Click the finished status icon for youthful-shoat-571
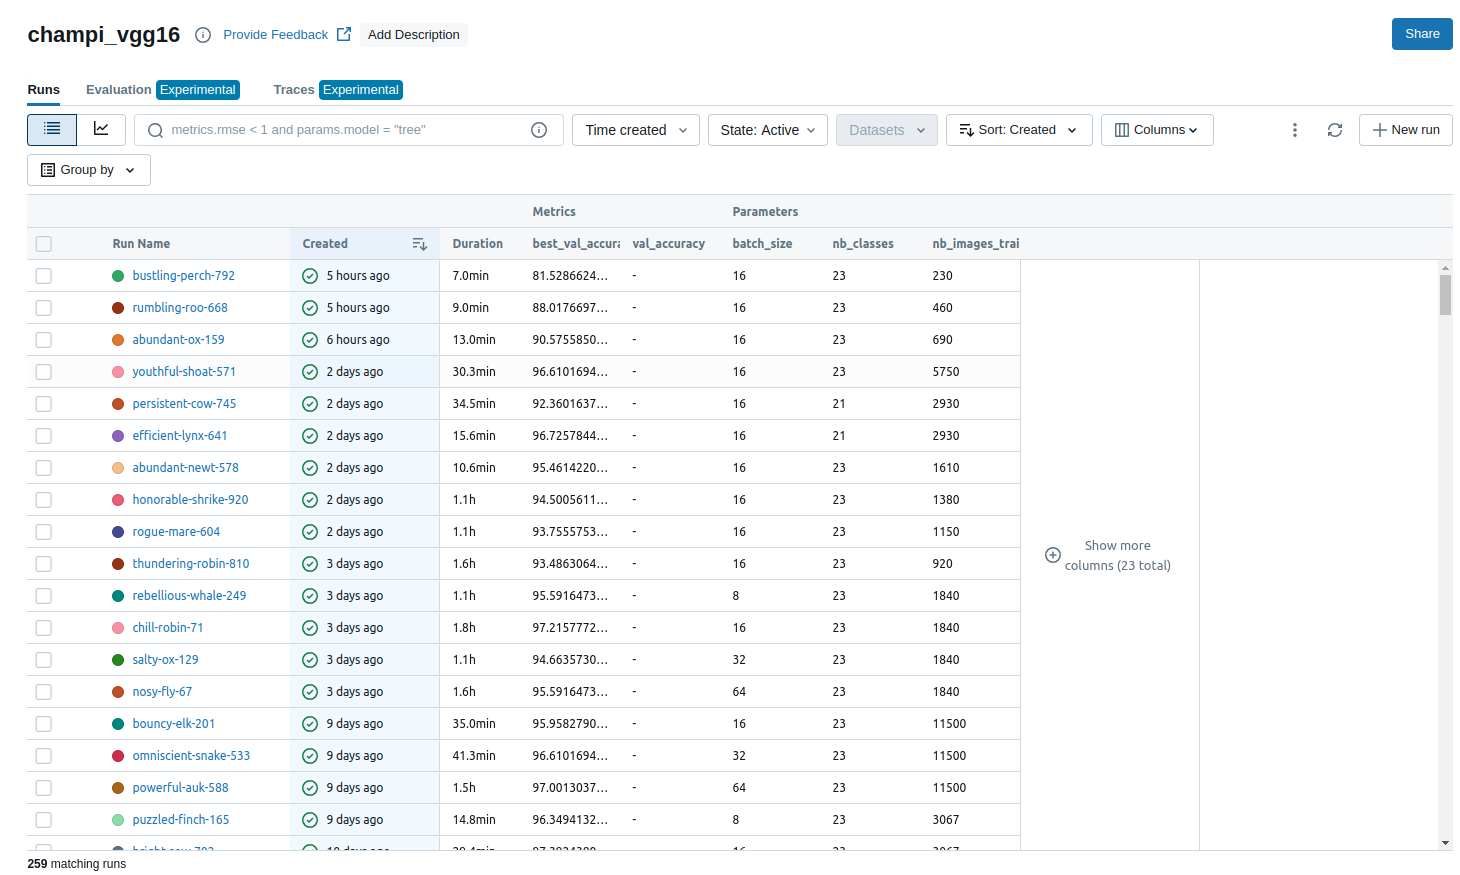 click(310, 372)
